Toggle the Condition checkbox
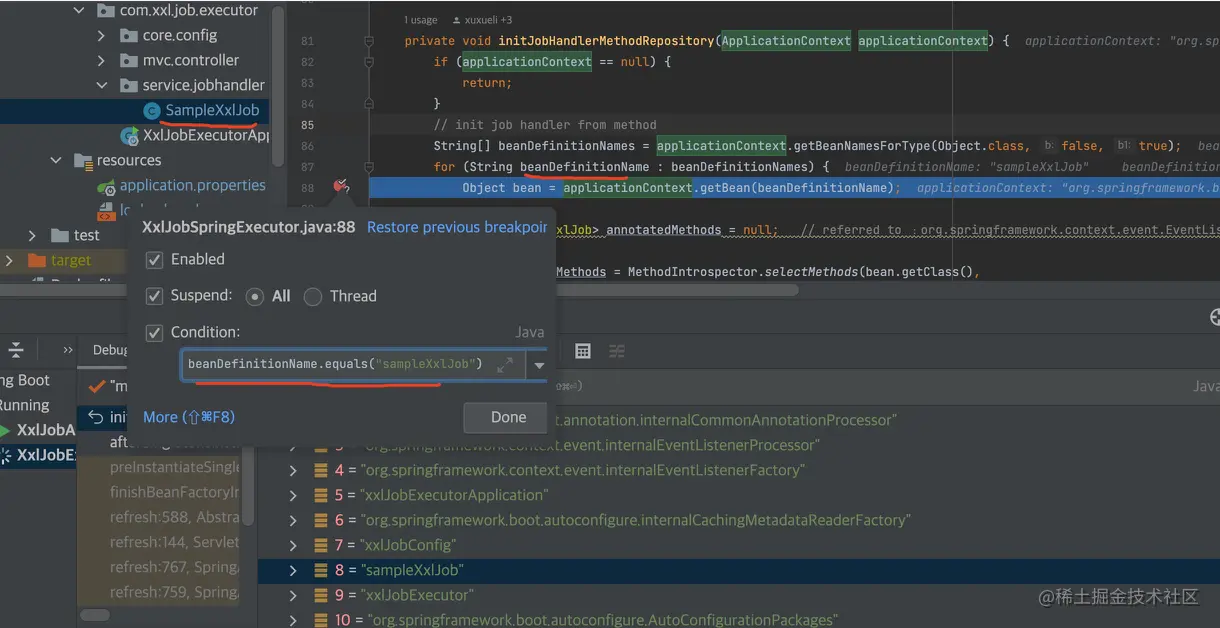This screenshot has width=1220, height=628. [x=154, y=332]
